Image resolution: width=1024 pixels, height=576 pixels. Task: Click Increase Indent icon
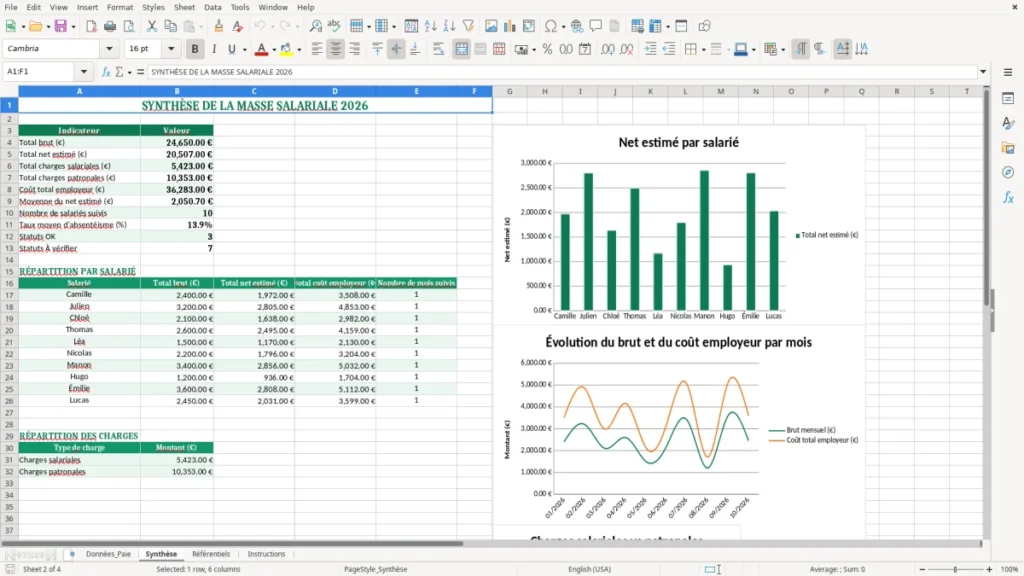pyautogui.click(x=650, y=49)
